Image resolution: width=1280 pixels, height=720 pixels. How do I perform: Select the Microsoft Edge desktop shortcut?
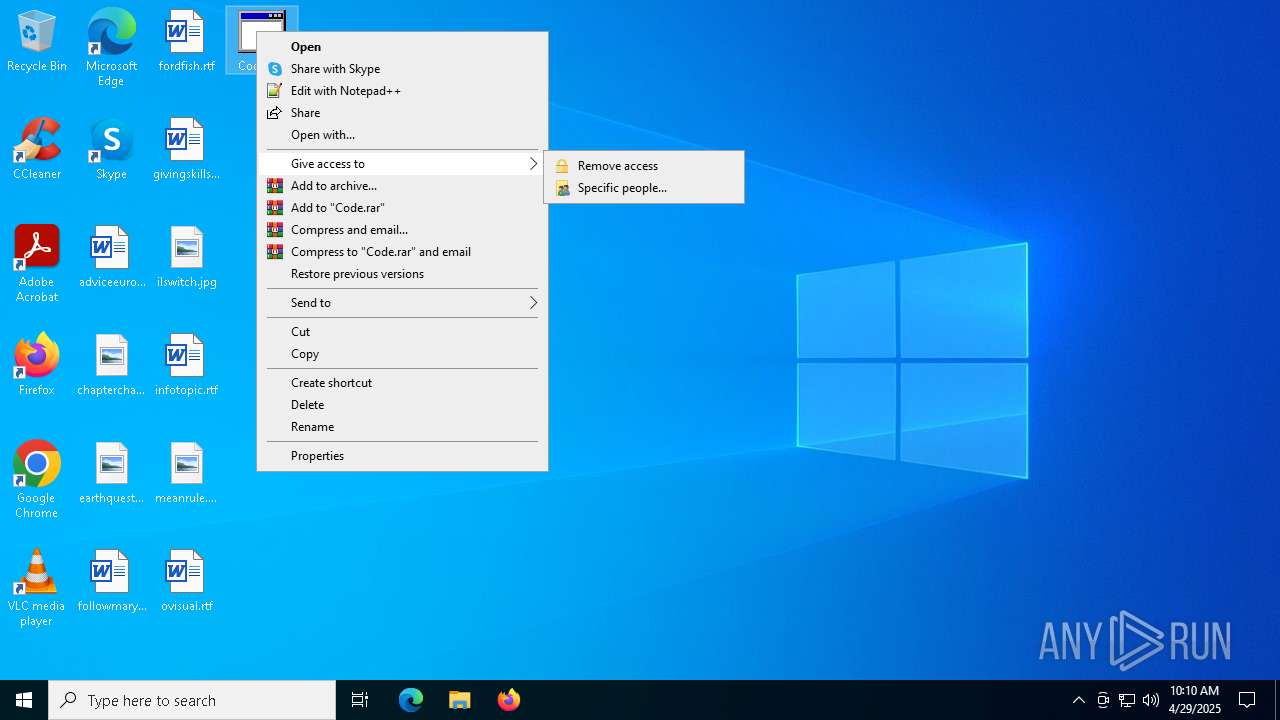pyautogui.click(x=111, y=48)
